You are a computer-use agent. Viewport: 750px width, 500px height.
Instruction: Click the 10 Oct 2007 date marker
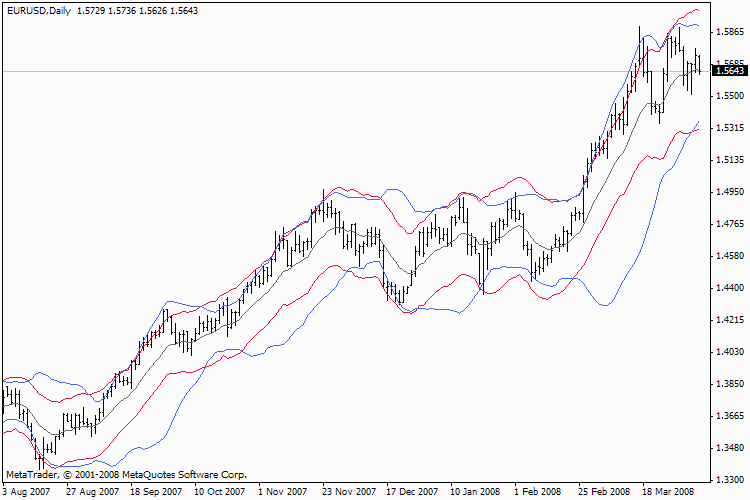[220, 491]
